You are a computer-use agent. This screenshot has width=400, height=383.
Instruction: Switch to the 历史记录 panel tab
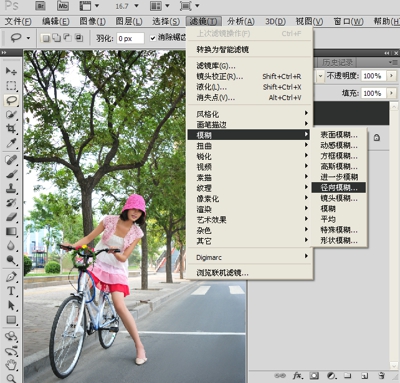coord(337,62)
